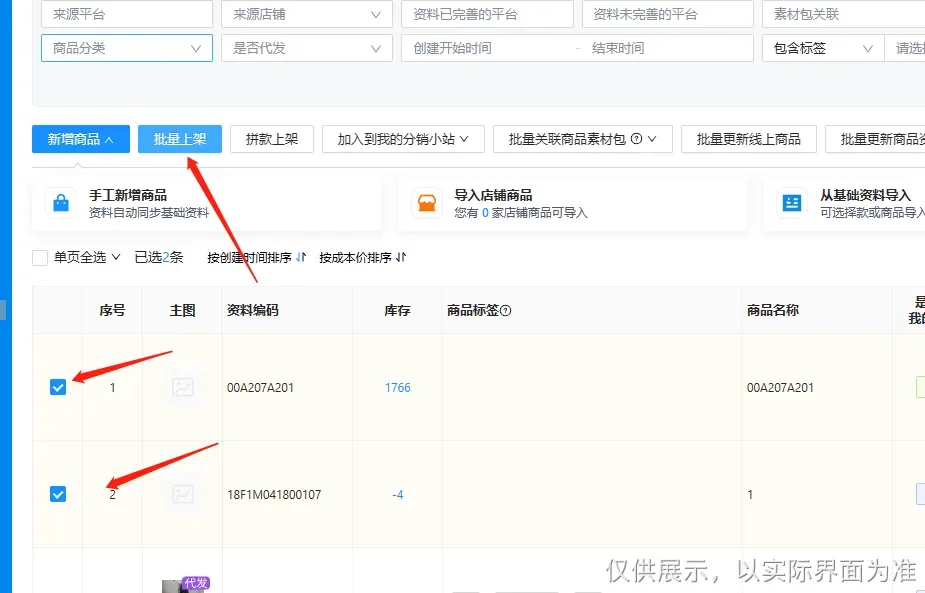Image resolution: width=925 pixels, height=593 pixels.
Task: Select 手工新增商品 option
Action: [x=207, y=203]
